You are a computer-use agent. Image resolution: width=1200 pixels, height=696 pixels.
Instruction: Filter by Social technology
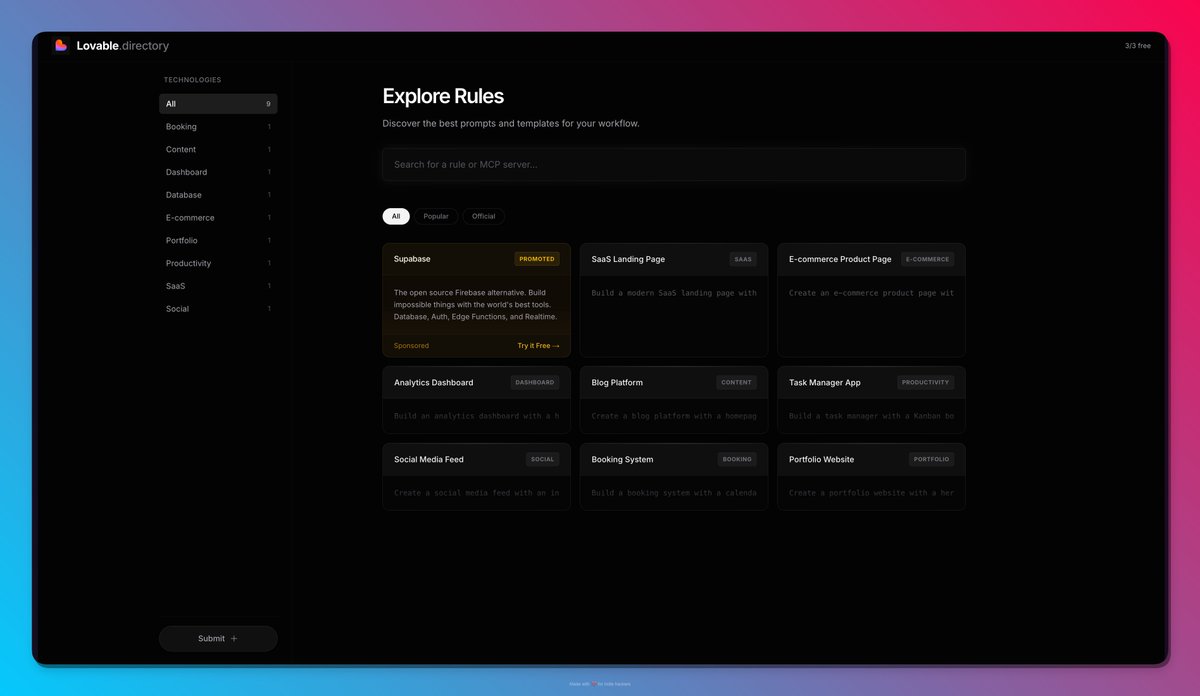218,309
